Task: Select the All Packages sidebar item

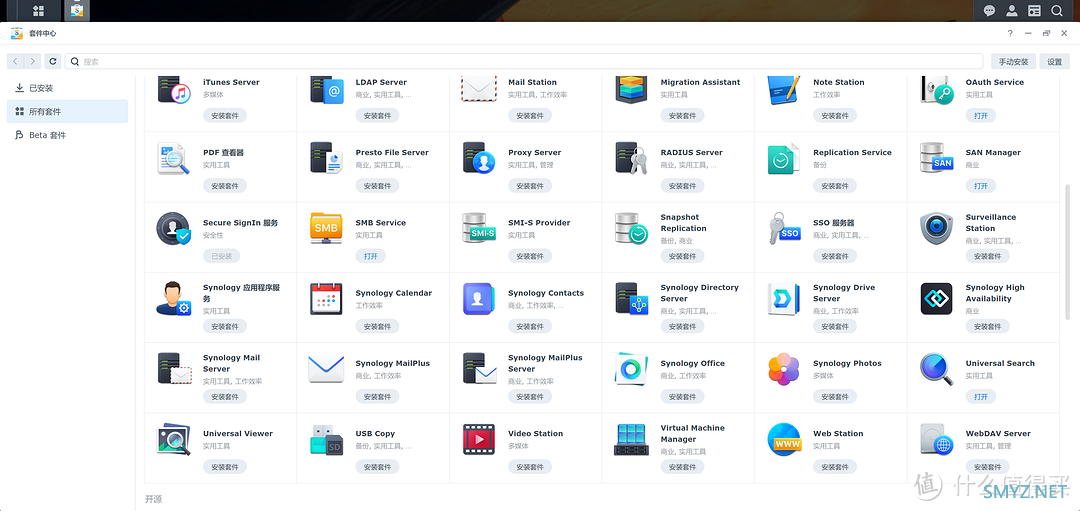Action: point(68,112)
